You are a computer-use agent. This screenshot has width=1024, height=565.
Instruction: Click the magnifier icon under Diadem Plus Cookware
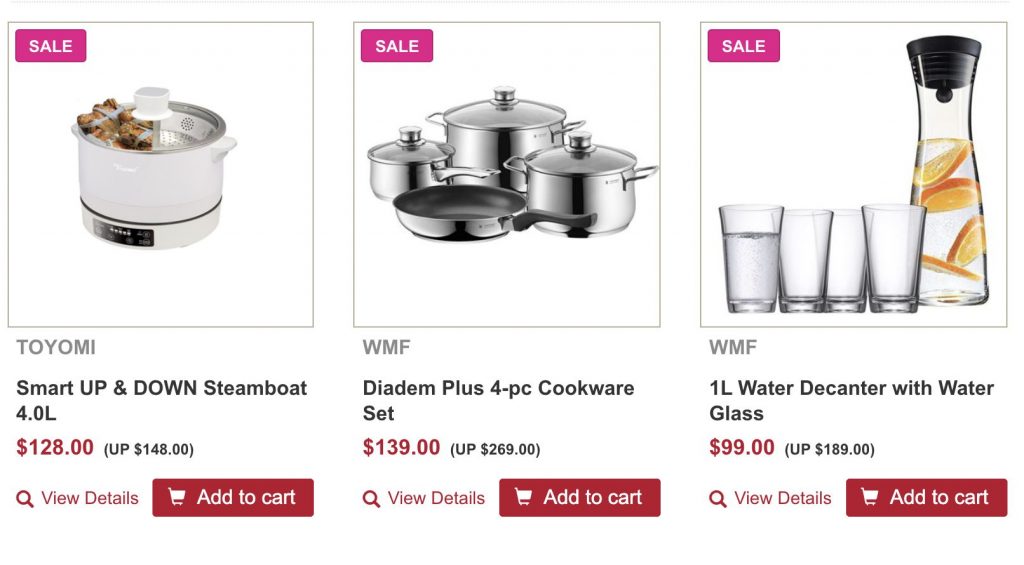[371, 499]
